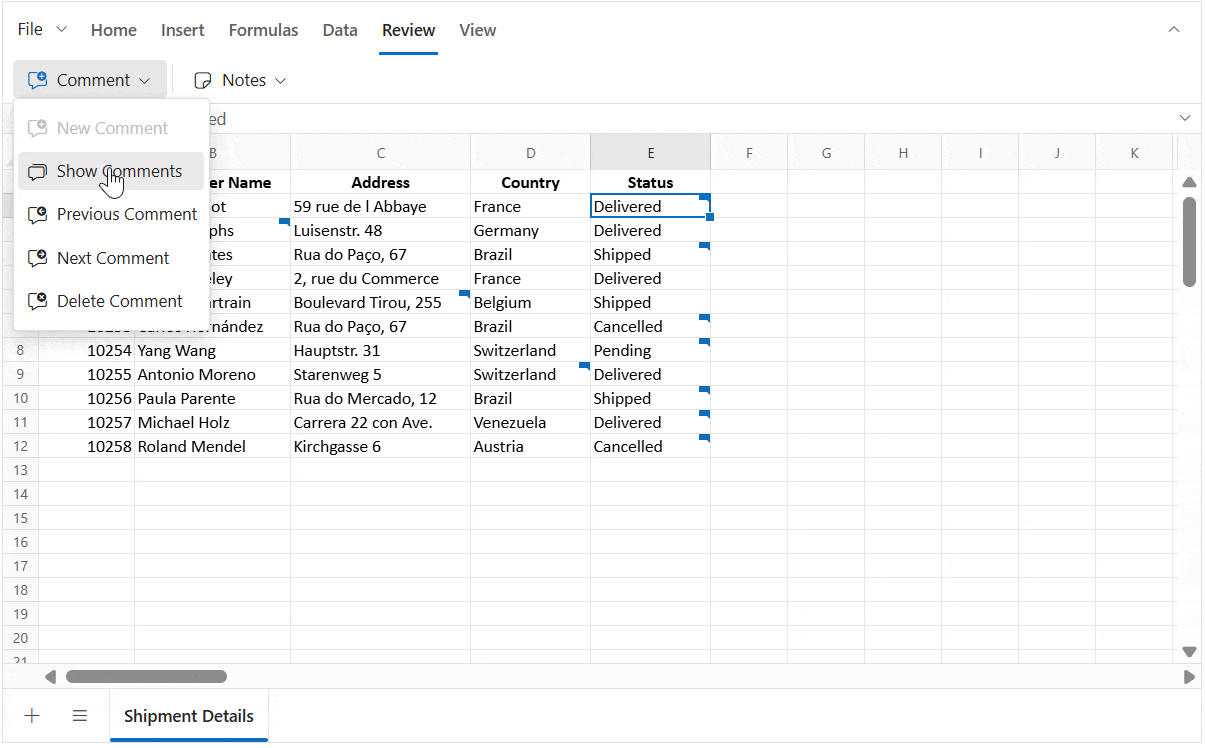Click the cell "Antonio Moreno"
The height and width of the screenshot is (748, 1206).
pos(213,374)
